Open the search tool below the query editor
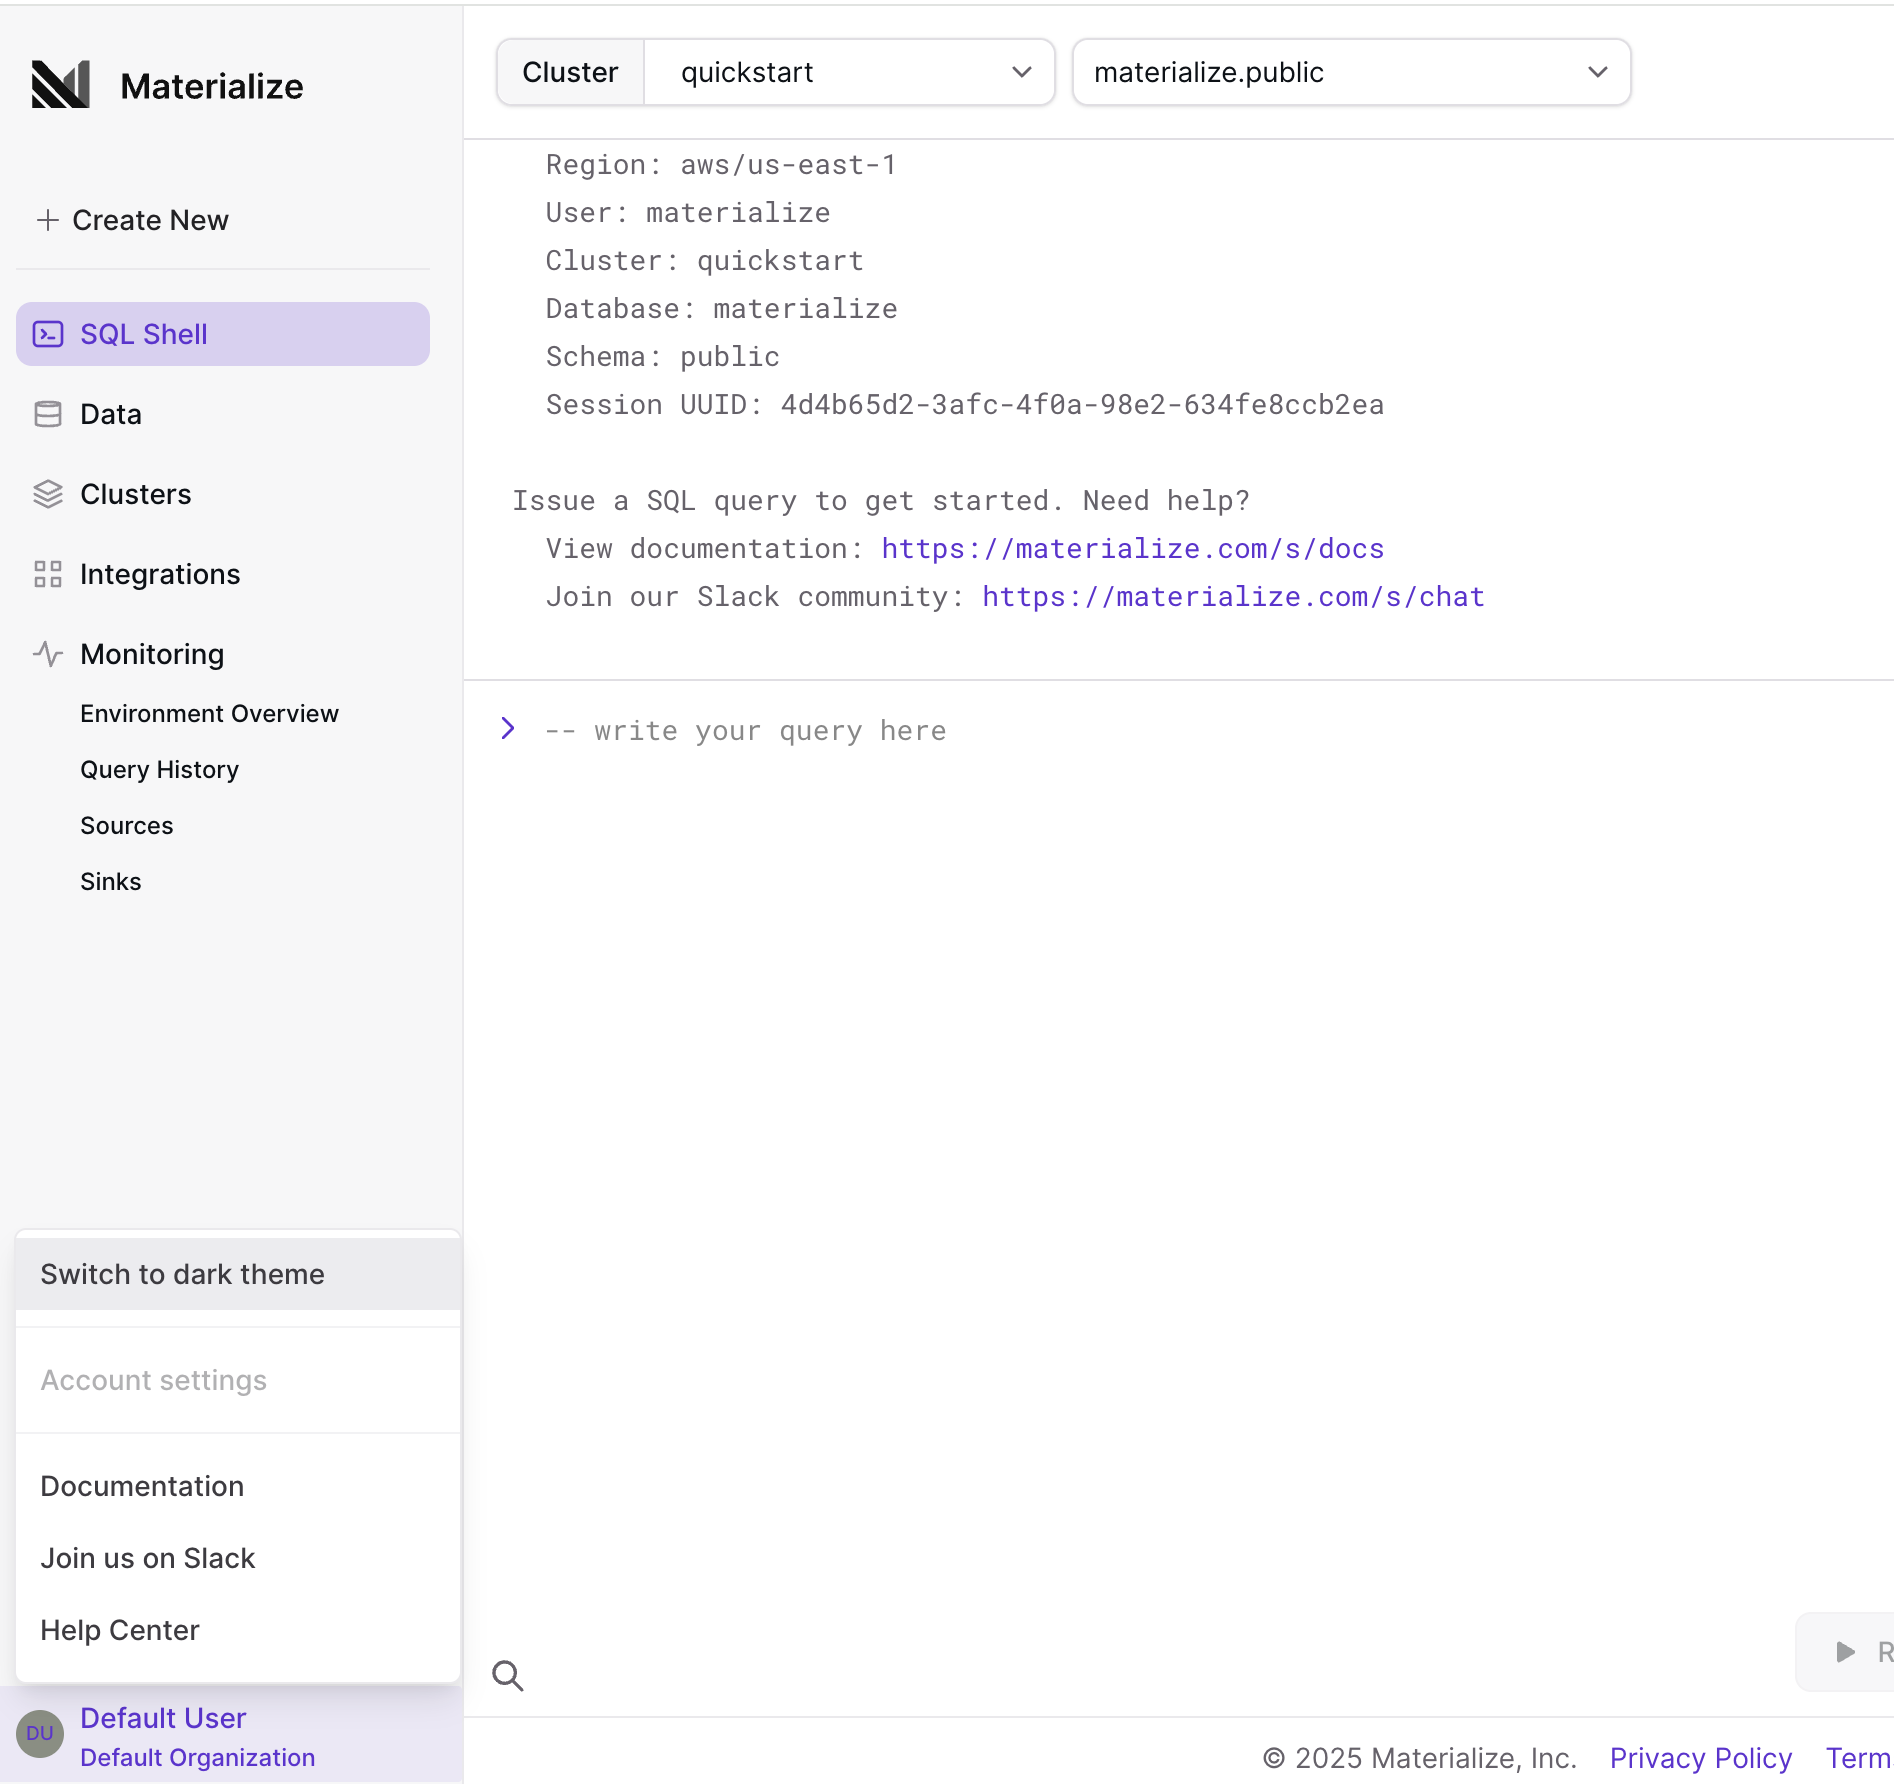The width and height of the screenshot is (1894, 1784). [508, 1675]
